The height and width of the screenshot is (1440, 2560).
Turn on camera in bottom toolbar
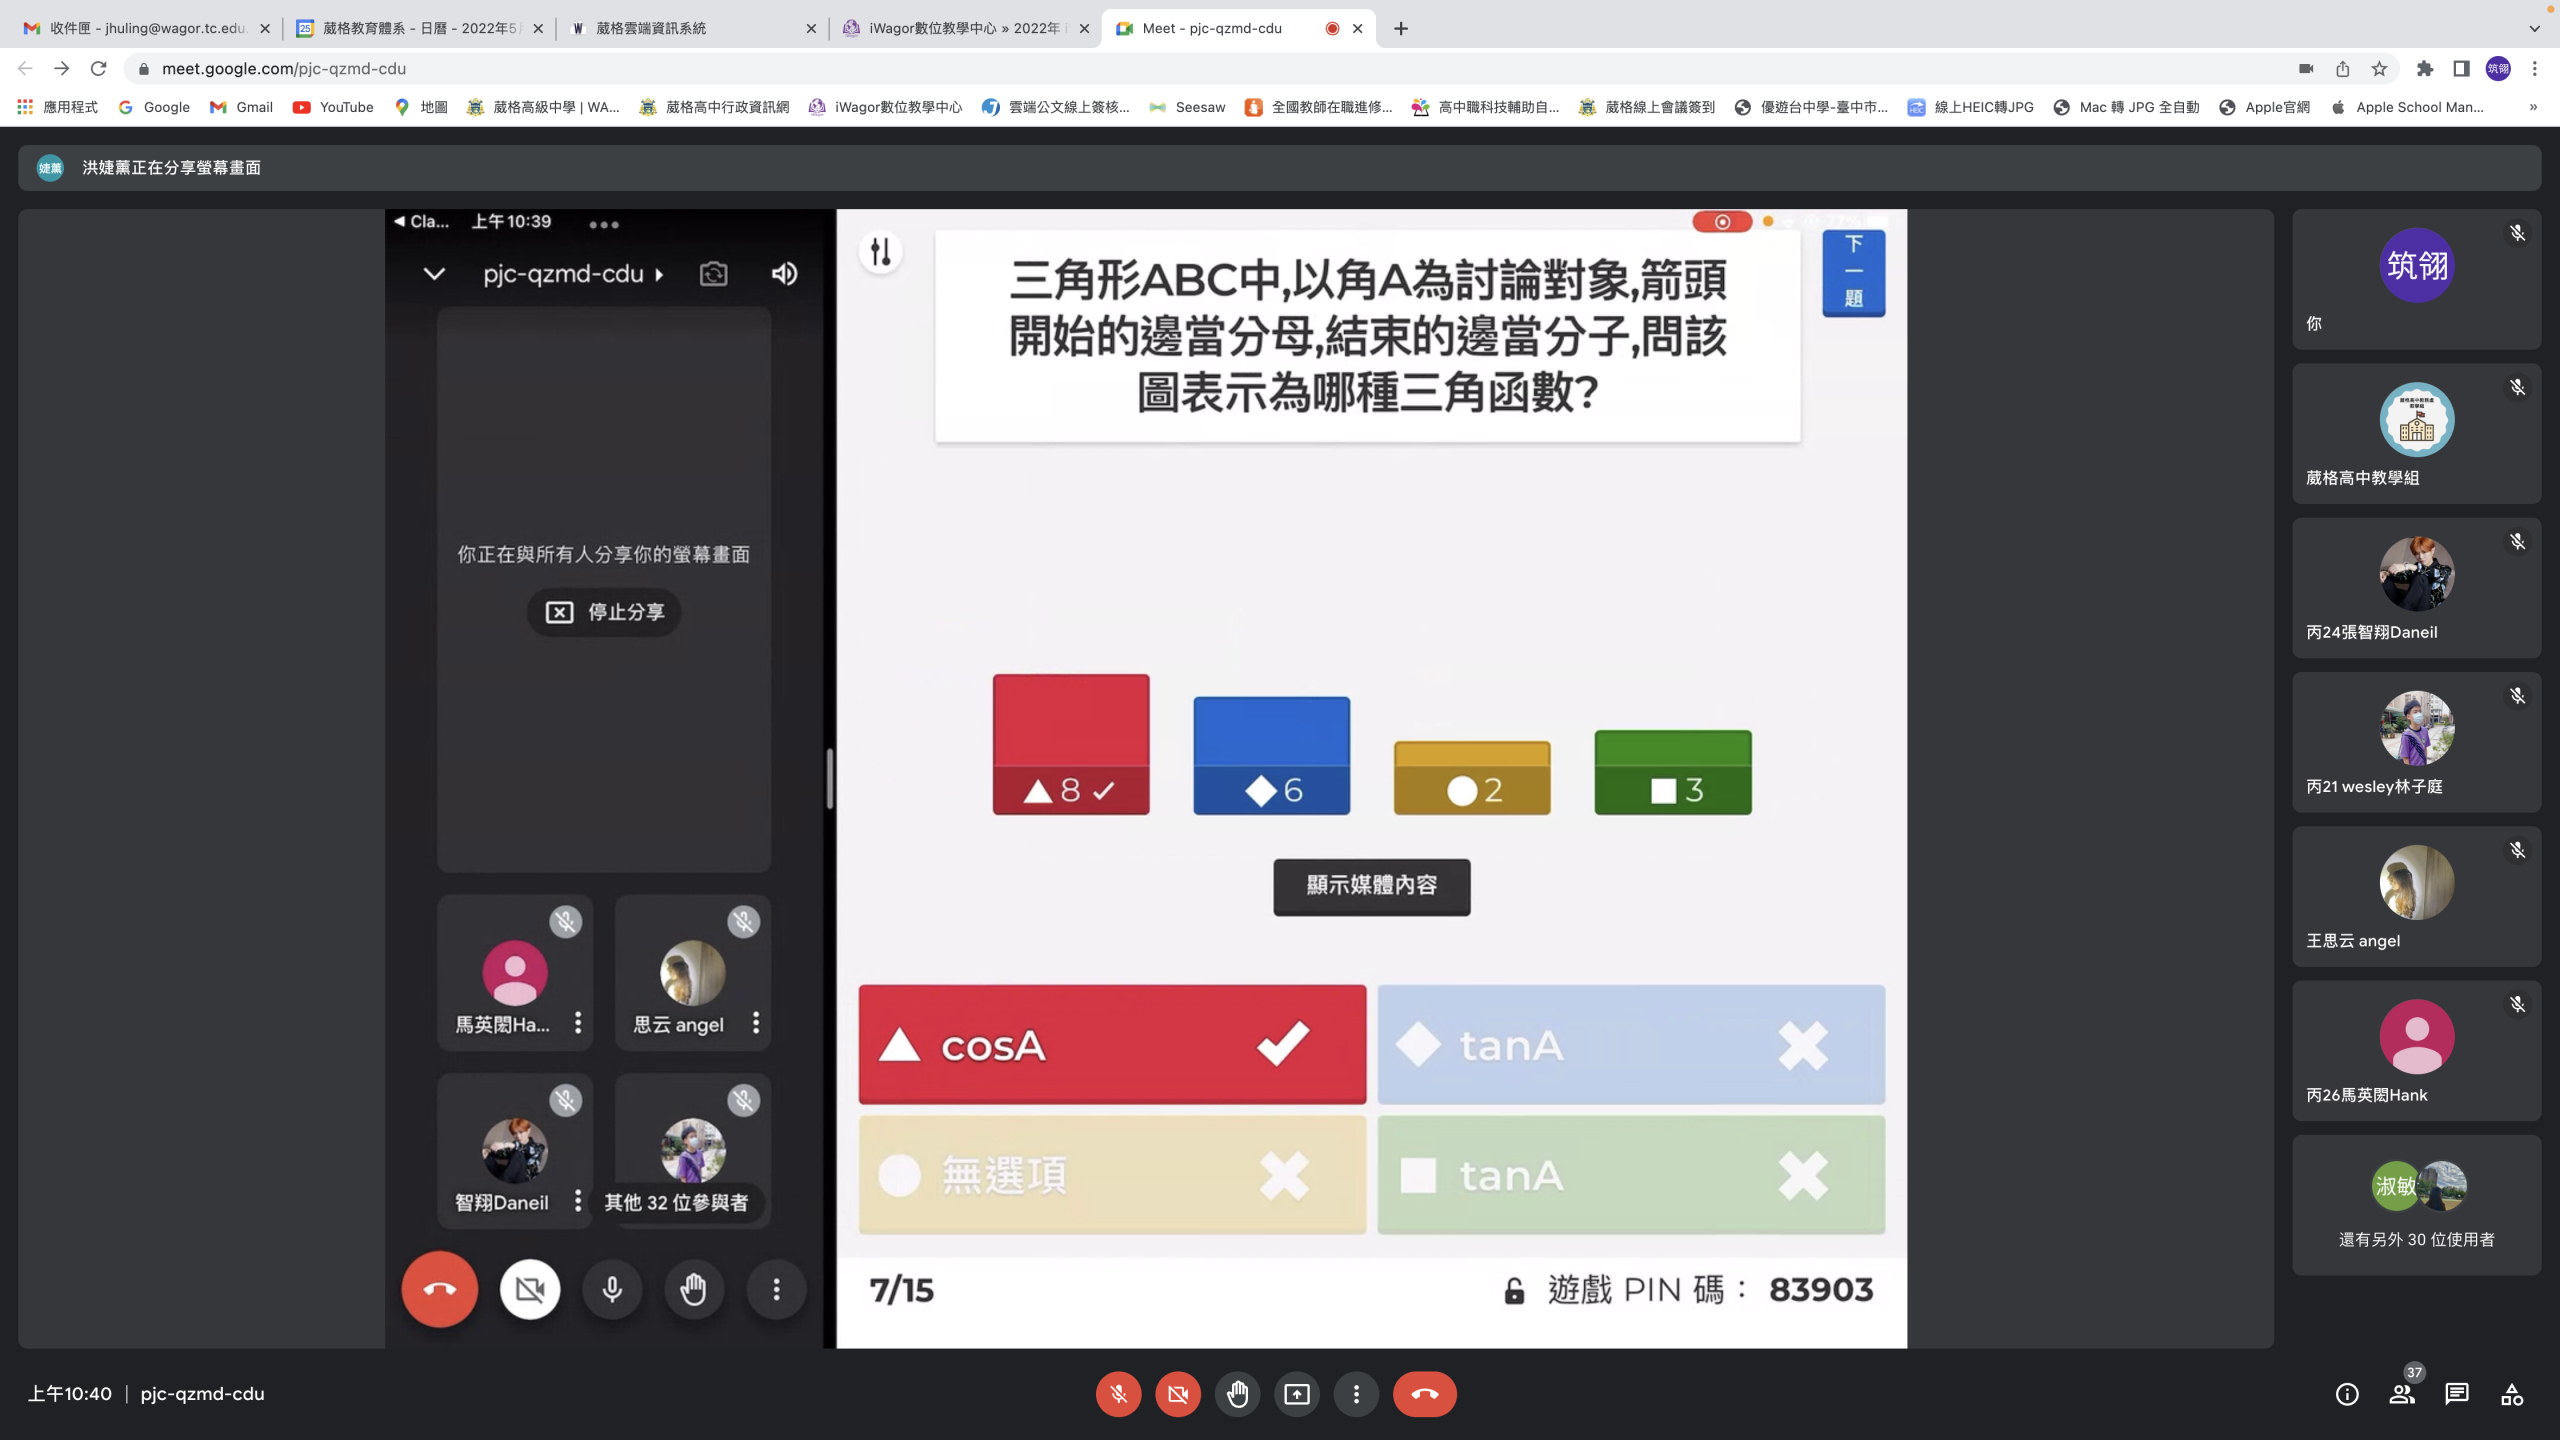click(1178, 1394)
